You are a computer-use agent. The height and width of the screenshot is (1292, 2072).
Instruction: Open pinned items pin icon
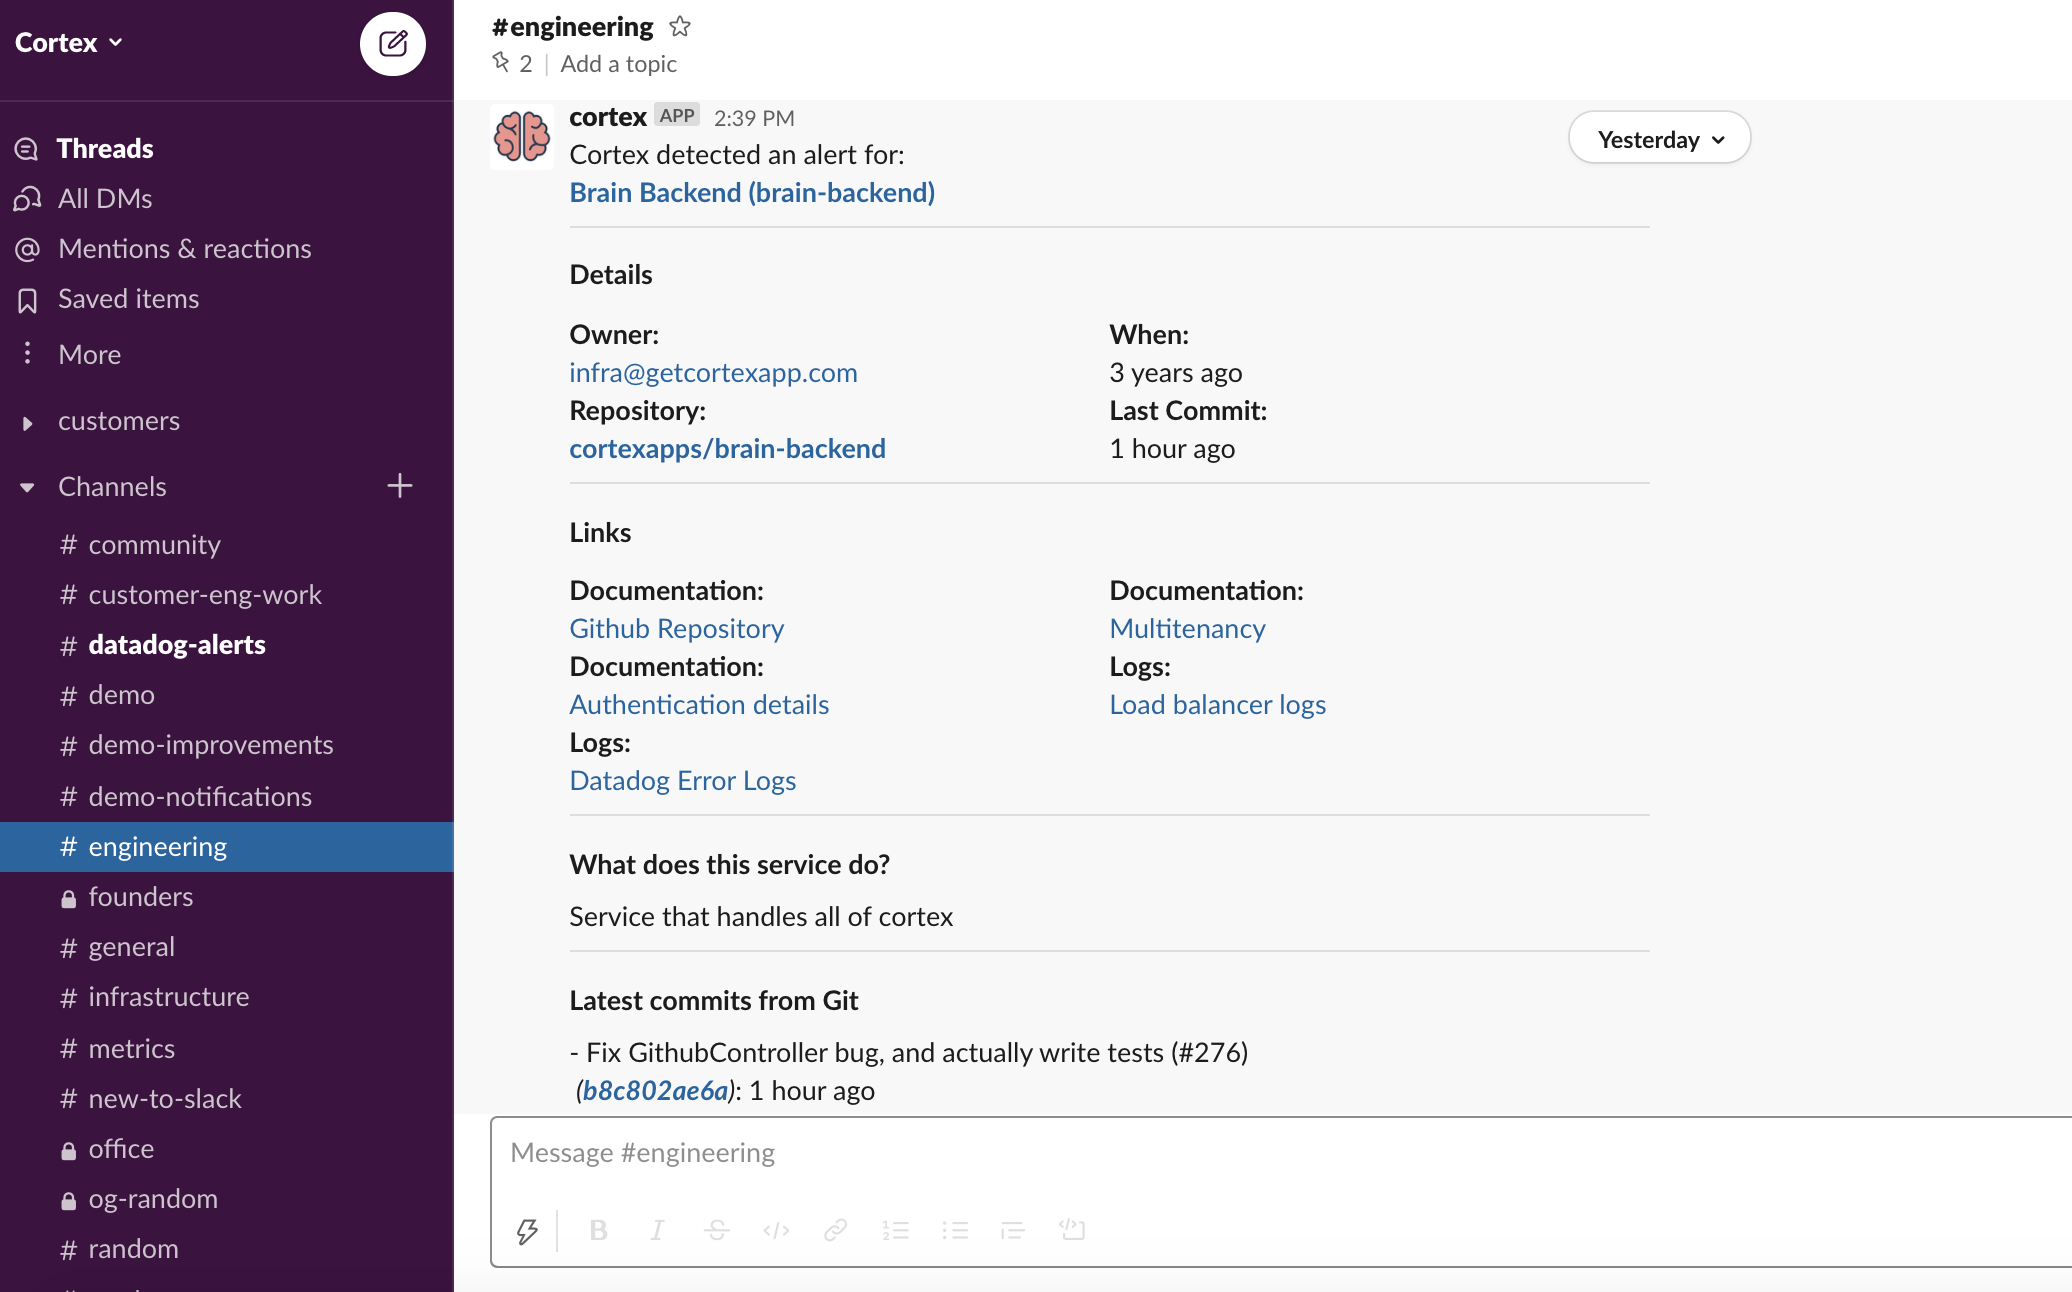501,63
